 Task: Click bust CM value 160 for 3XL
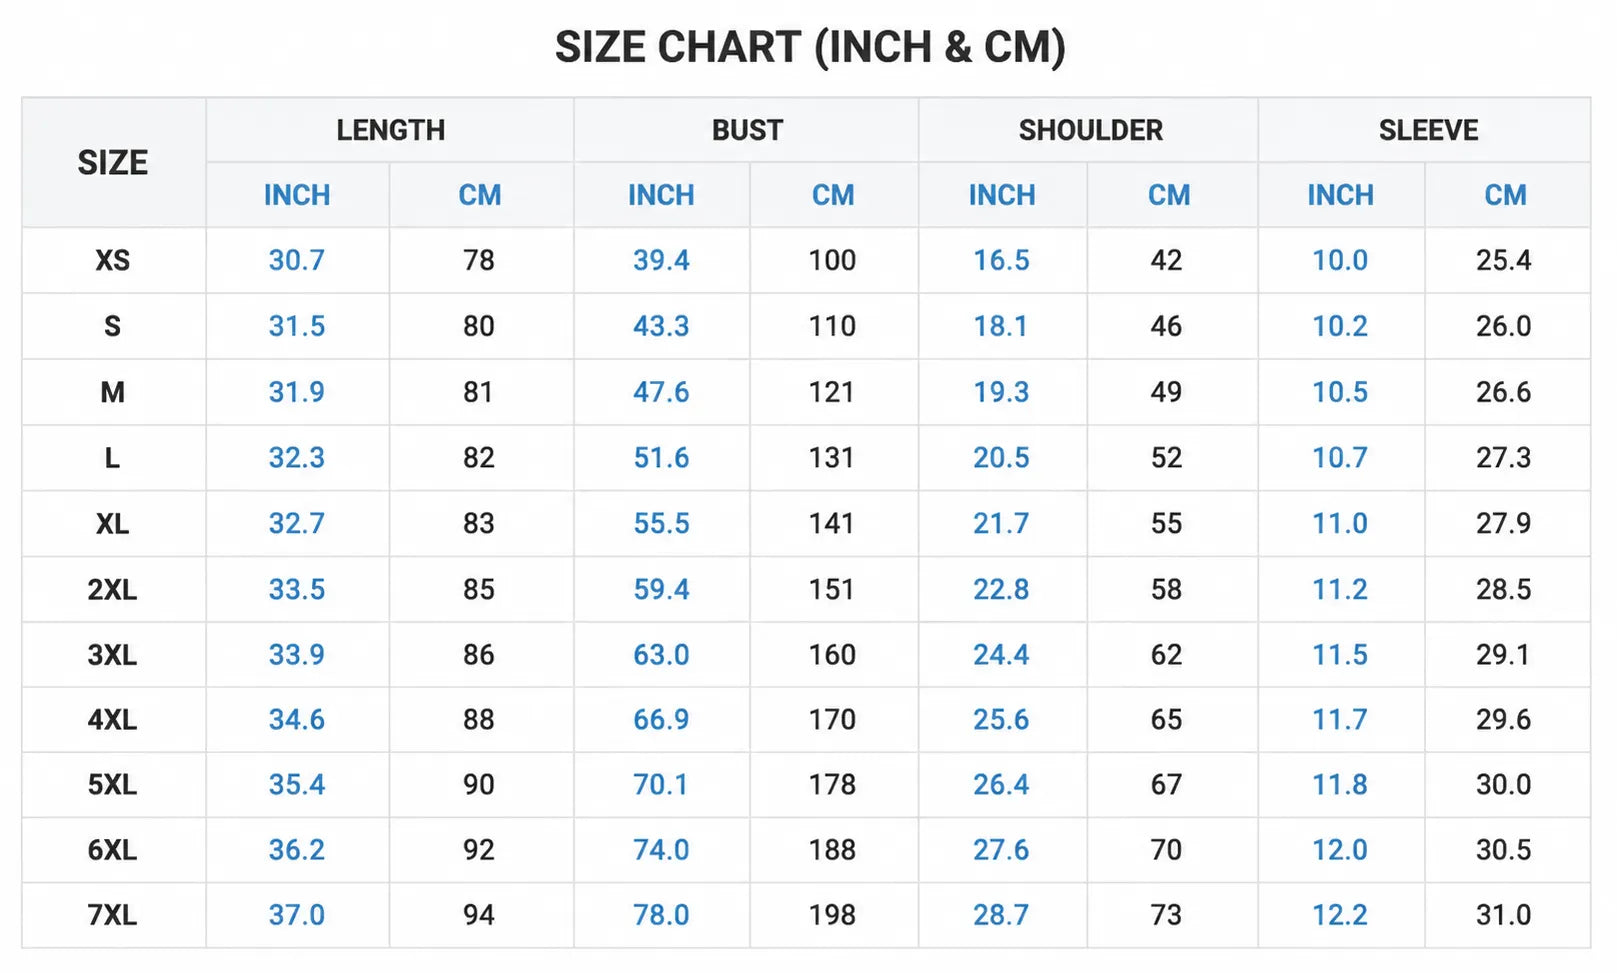pos(832,655)
